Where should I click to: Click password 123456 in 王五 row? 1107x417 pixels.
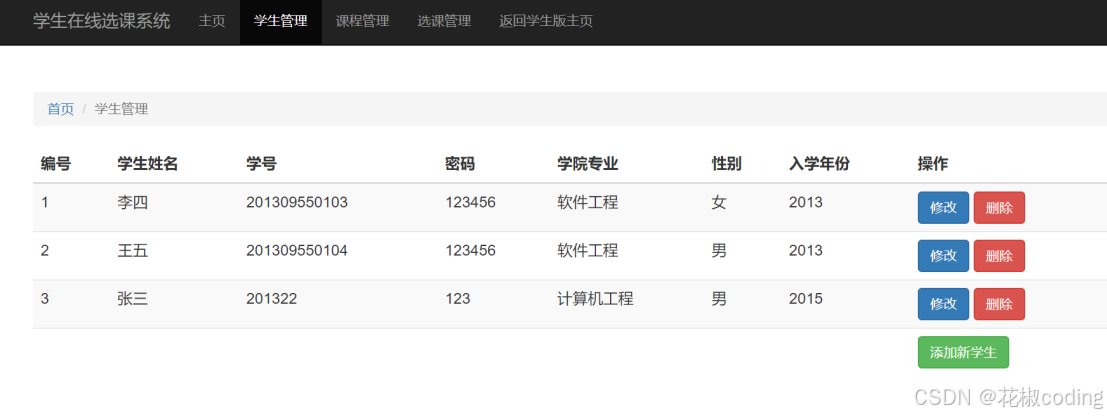point(471,251)
